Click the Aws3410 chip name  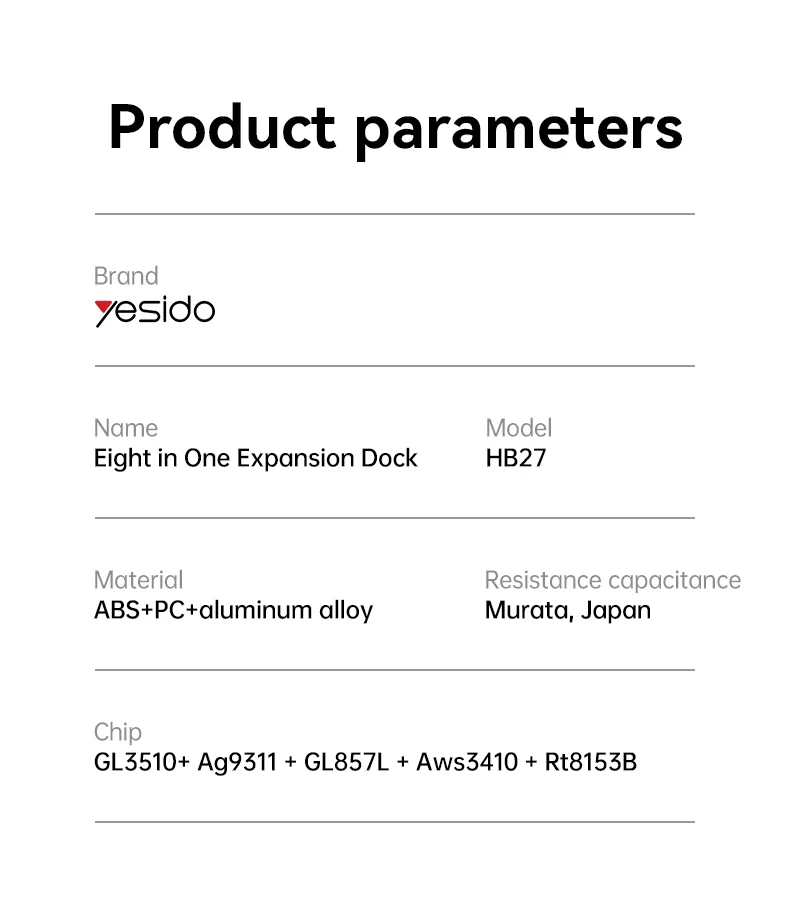click(466, 763)
